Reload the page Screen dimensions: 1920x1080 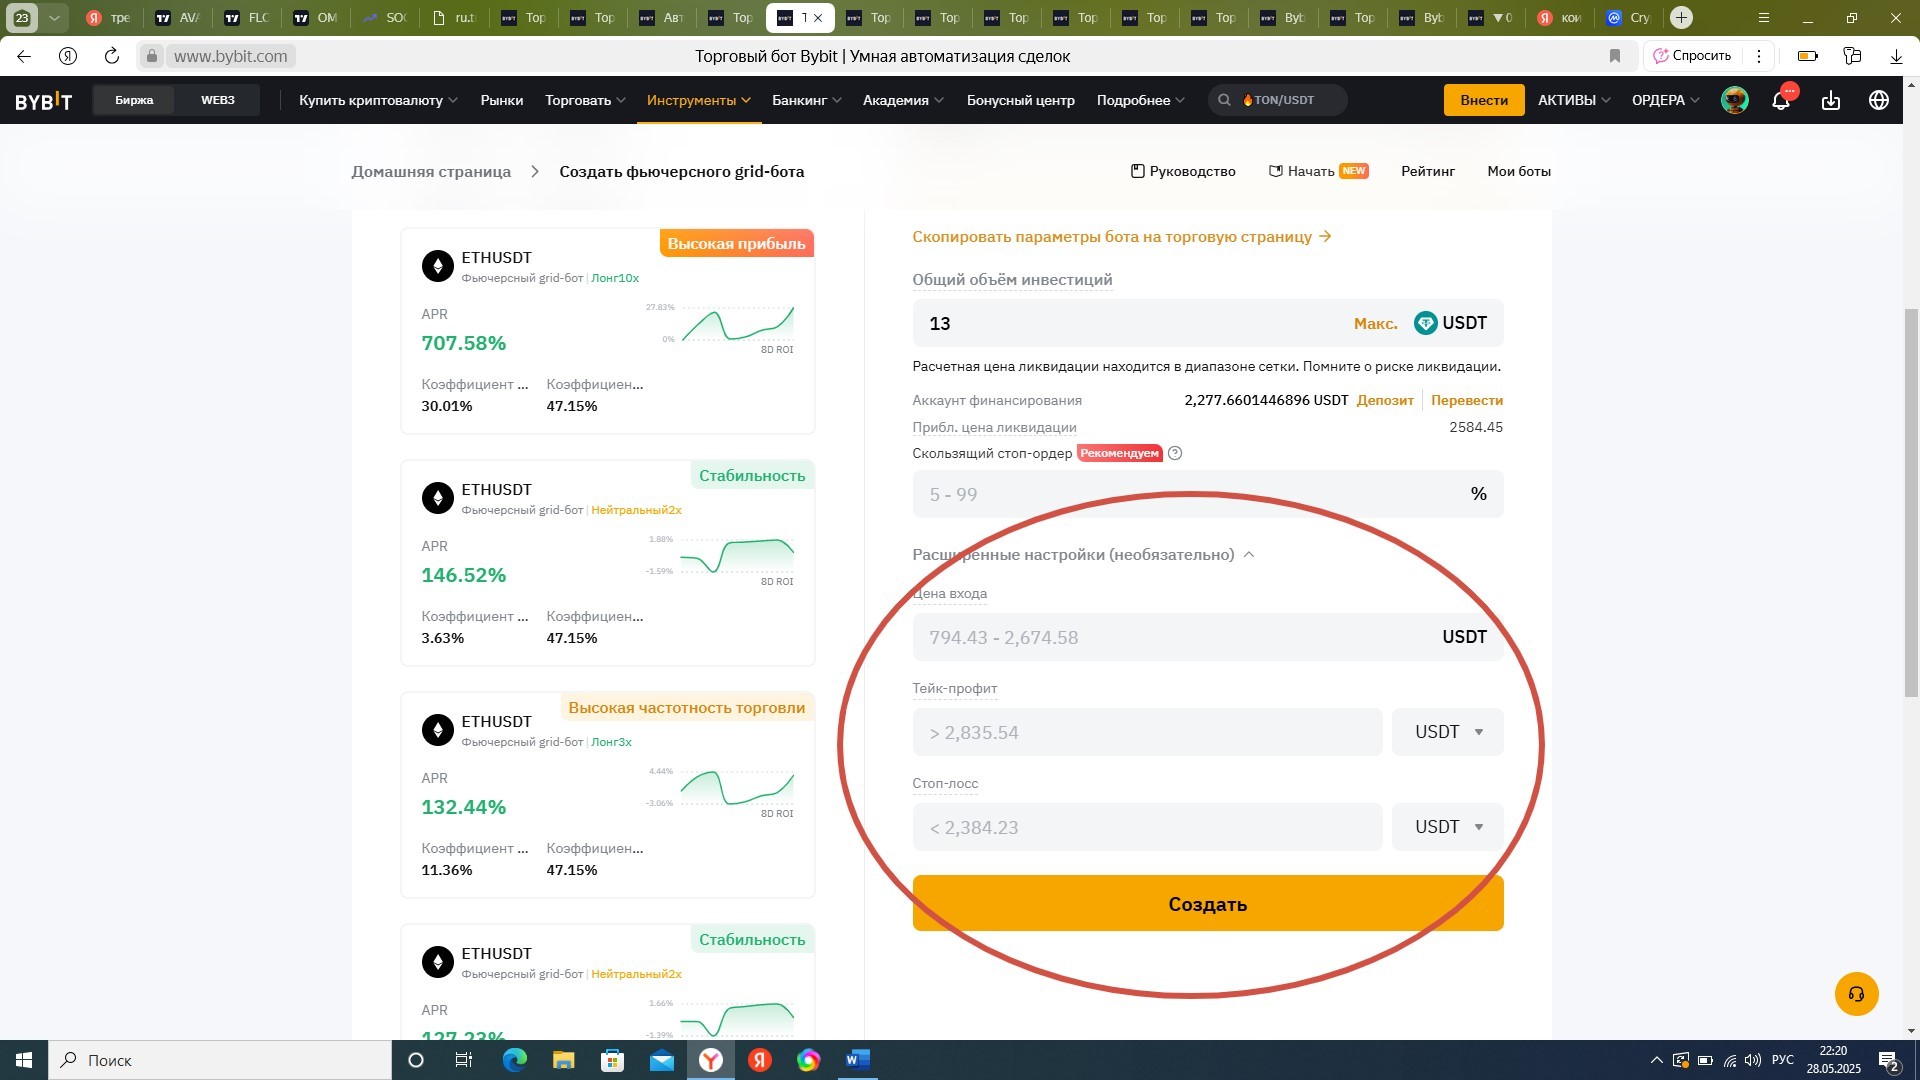(112, 56)
